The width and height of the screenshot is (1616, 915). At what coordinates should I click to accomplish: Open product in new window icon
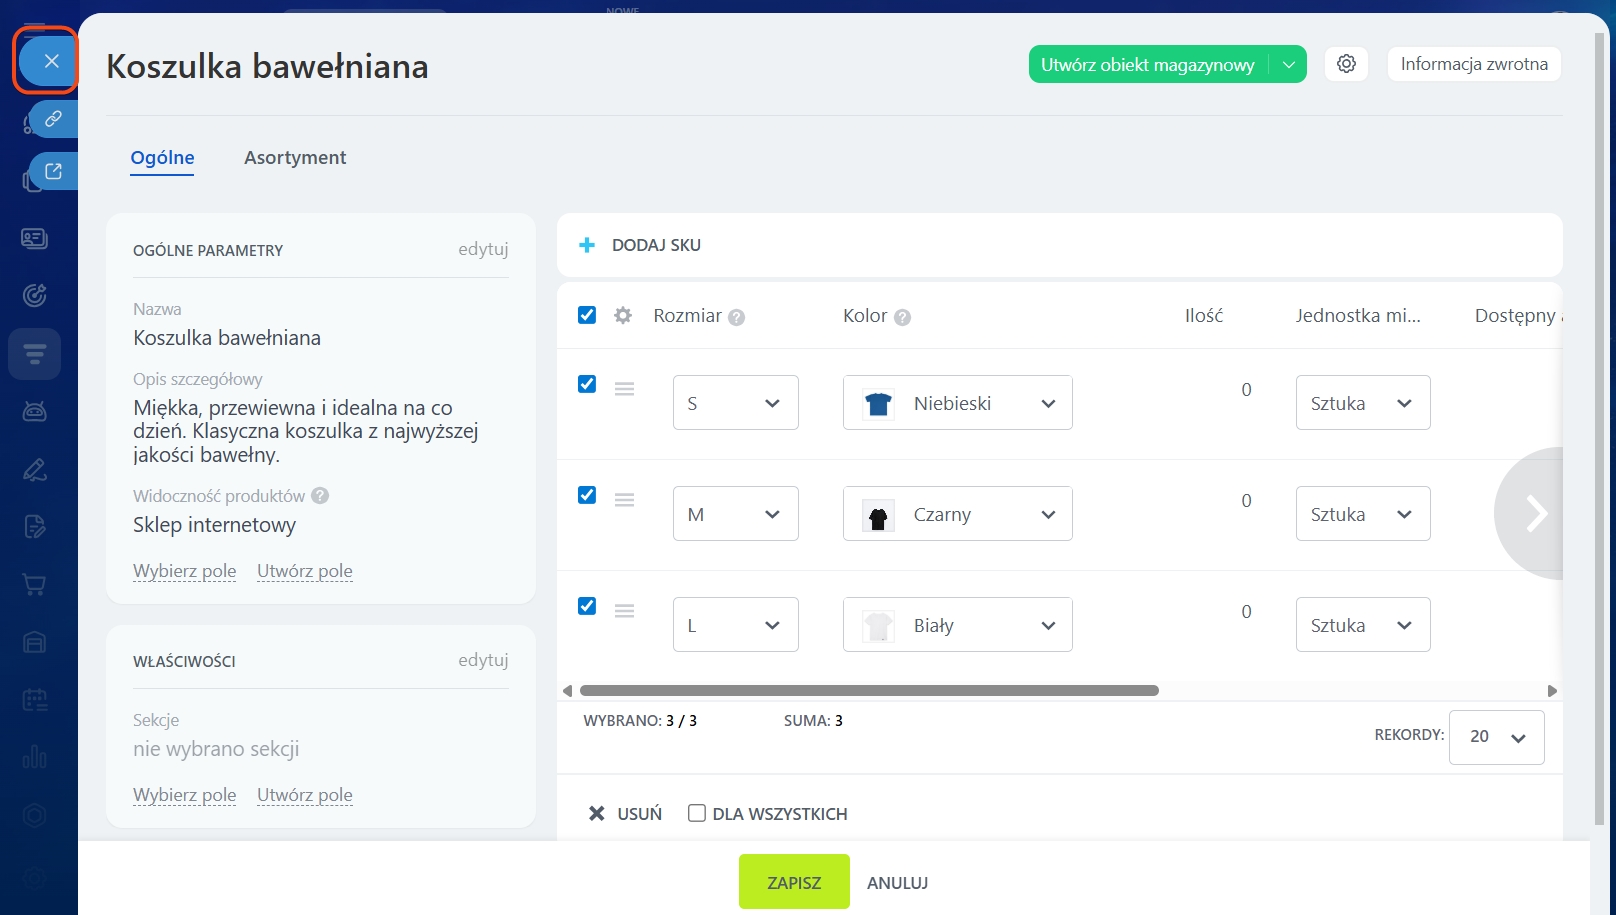pyautogui.click(x=53, y=171)
